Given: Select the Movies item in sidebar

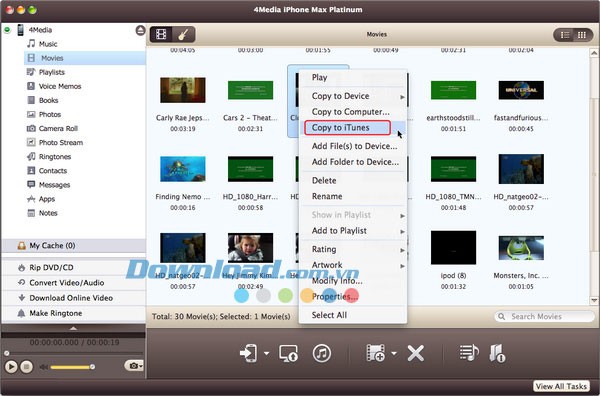Looking at the screenshot, I should click(85, 58).
